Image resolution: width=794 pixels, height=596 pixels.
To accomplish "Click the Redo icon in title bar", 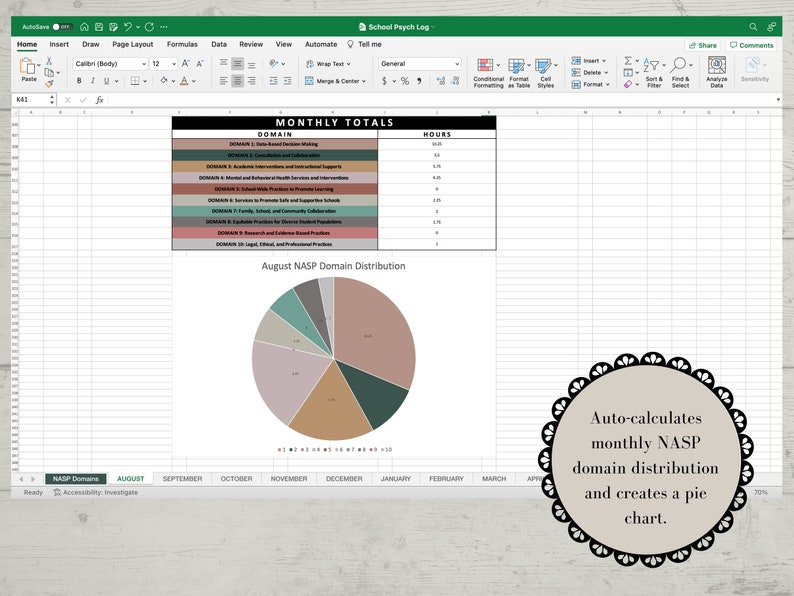I will tap(149, 27).
